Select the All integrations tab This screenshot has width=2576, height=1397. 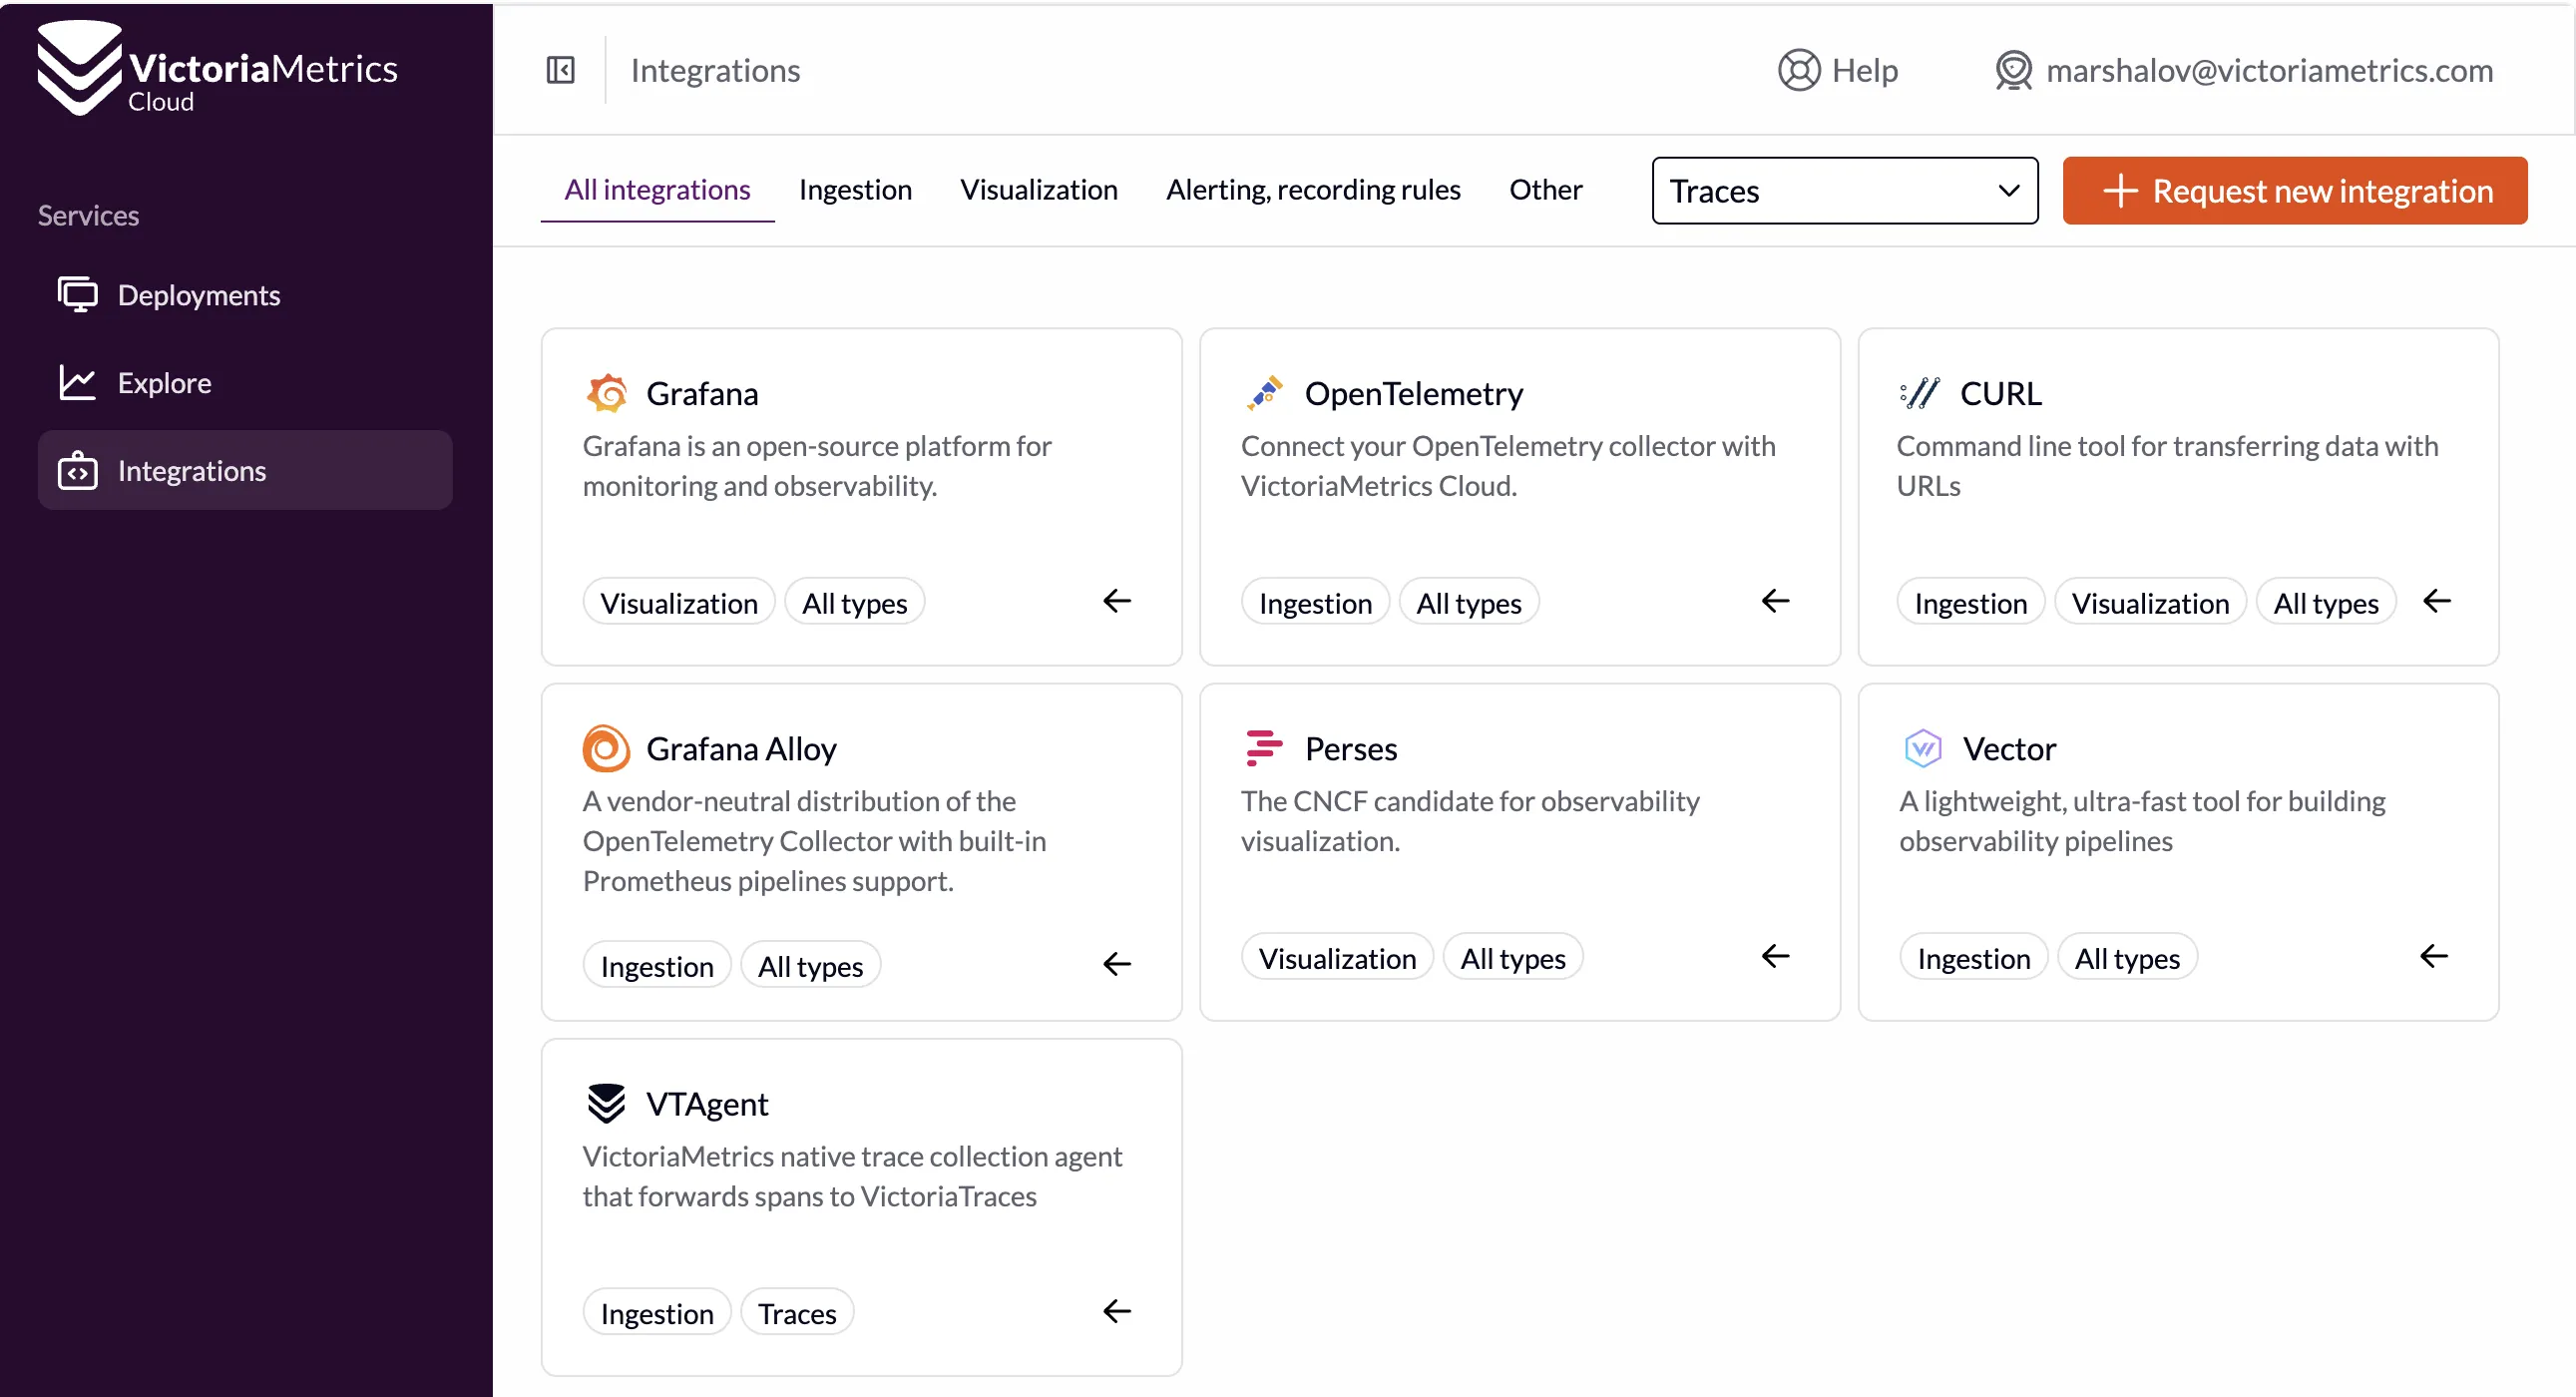pyautogui.click(x=657, y=189)
